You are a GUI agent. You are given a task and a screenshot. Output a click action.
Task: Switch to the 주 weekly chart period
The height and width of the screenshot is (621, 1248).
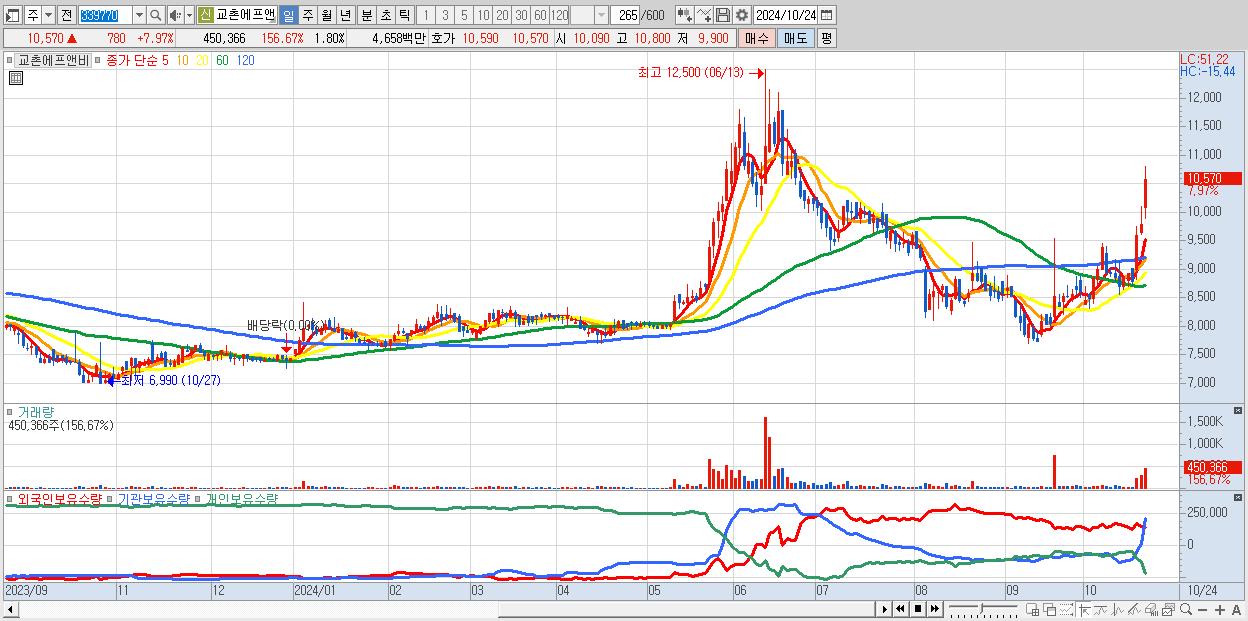click(x=308, y=15)
